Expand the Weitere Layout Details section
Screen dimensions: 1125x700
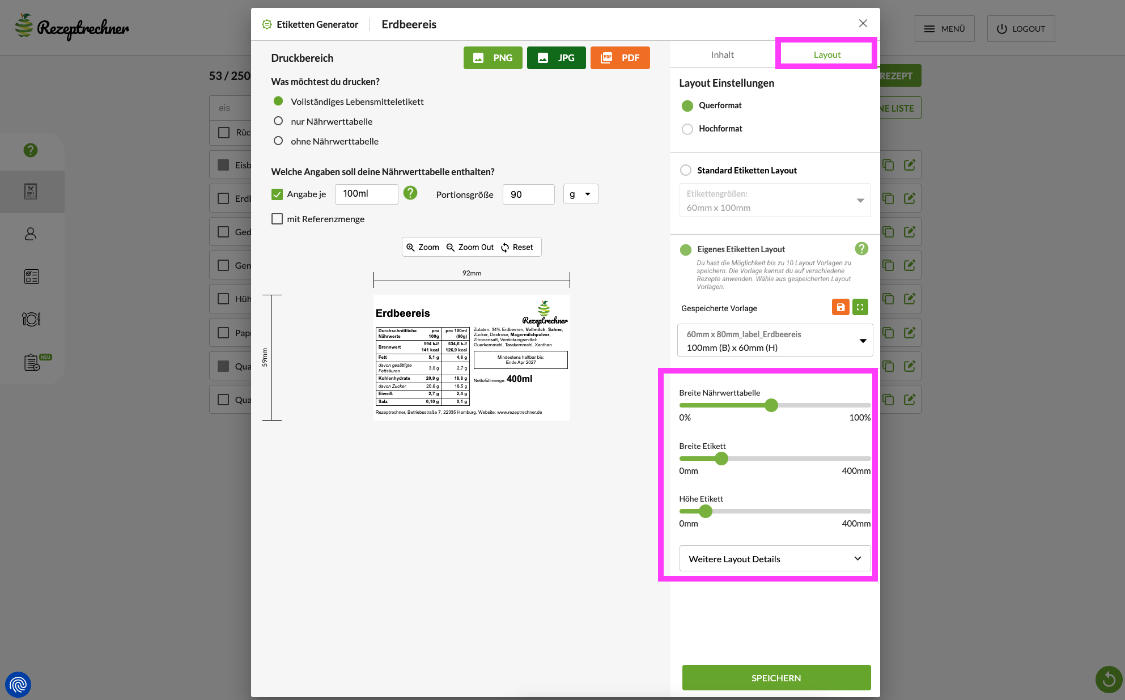[775, 558]
